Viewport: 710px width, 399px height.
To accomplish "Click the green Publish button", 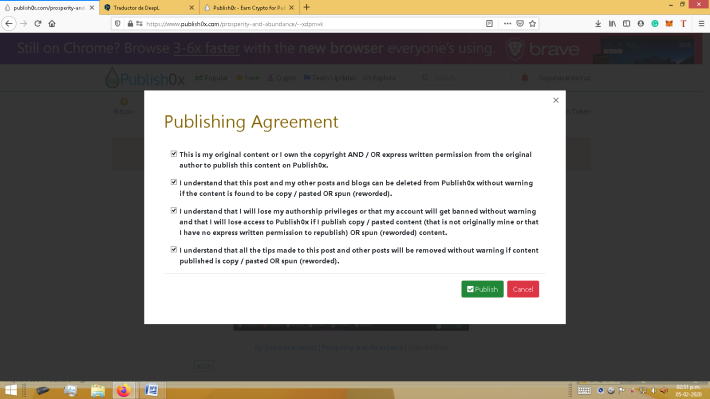I will (x=482, y=289).
